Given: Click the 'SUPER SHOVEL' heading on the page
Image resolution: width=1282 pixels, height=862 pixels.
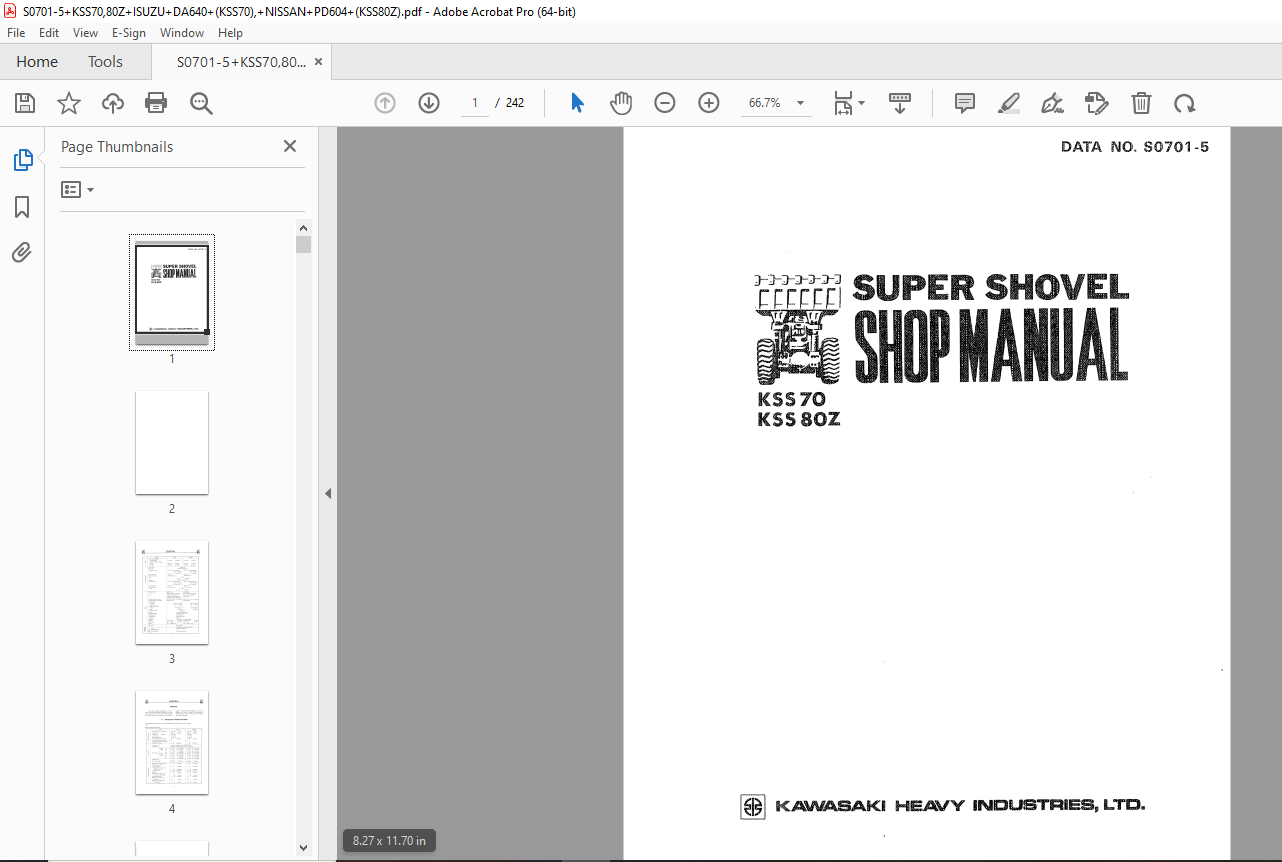Looking at the screenshot, I should tap(991, 287).
